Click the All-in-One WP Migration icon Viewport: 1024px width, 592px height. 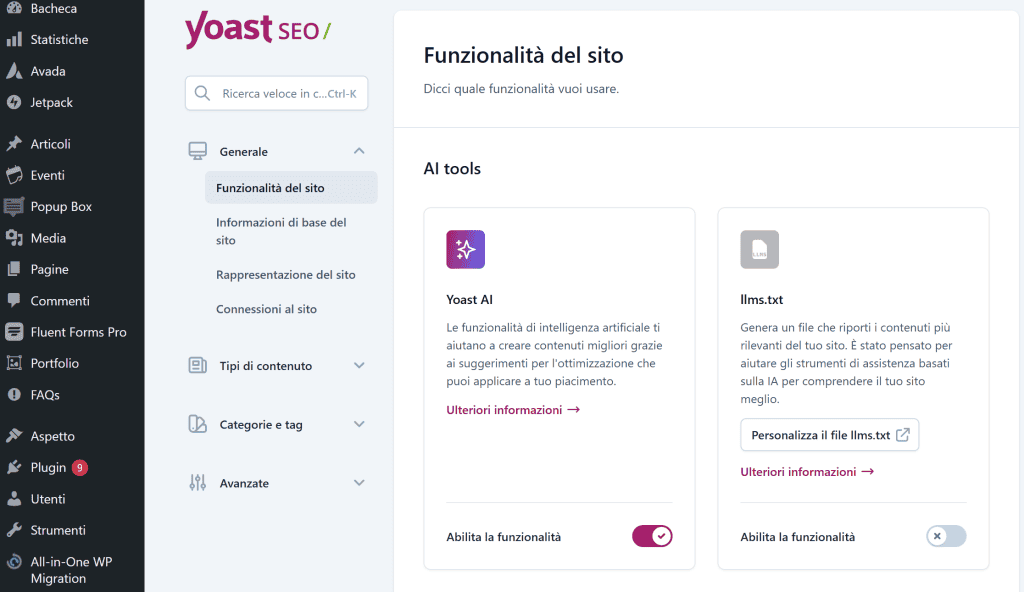tap(14, 562)
